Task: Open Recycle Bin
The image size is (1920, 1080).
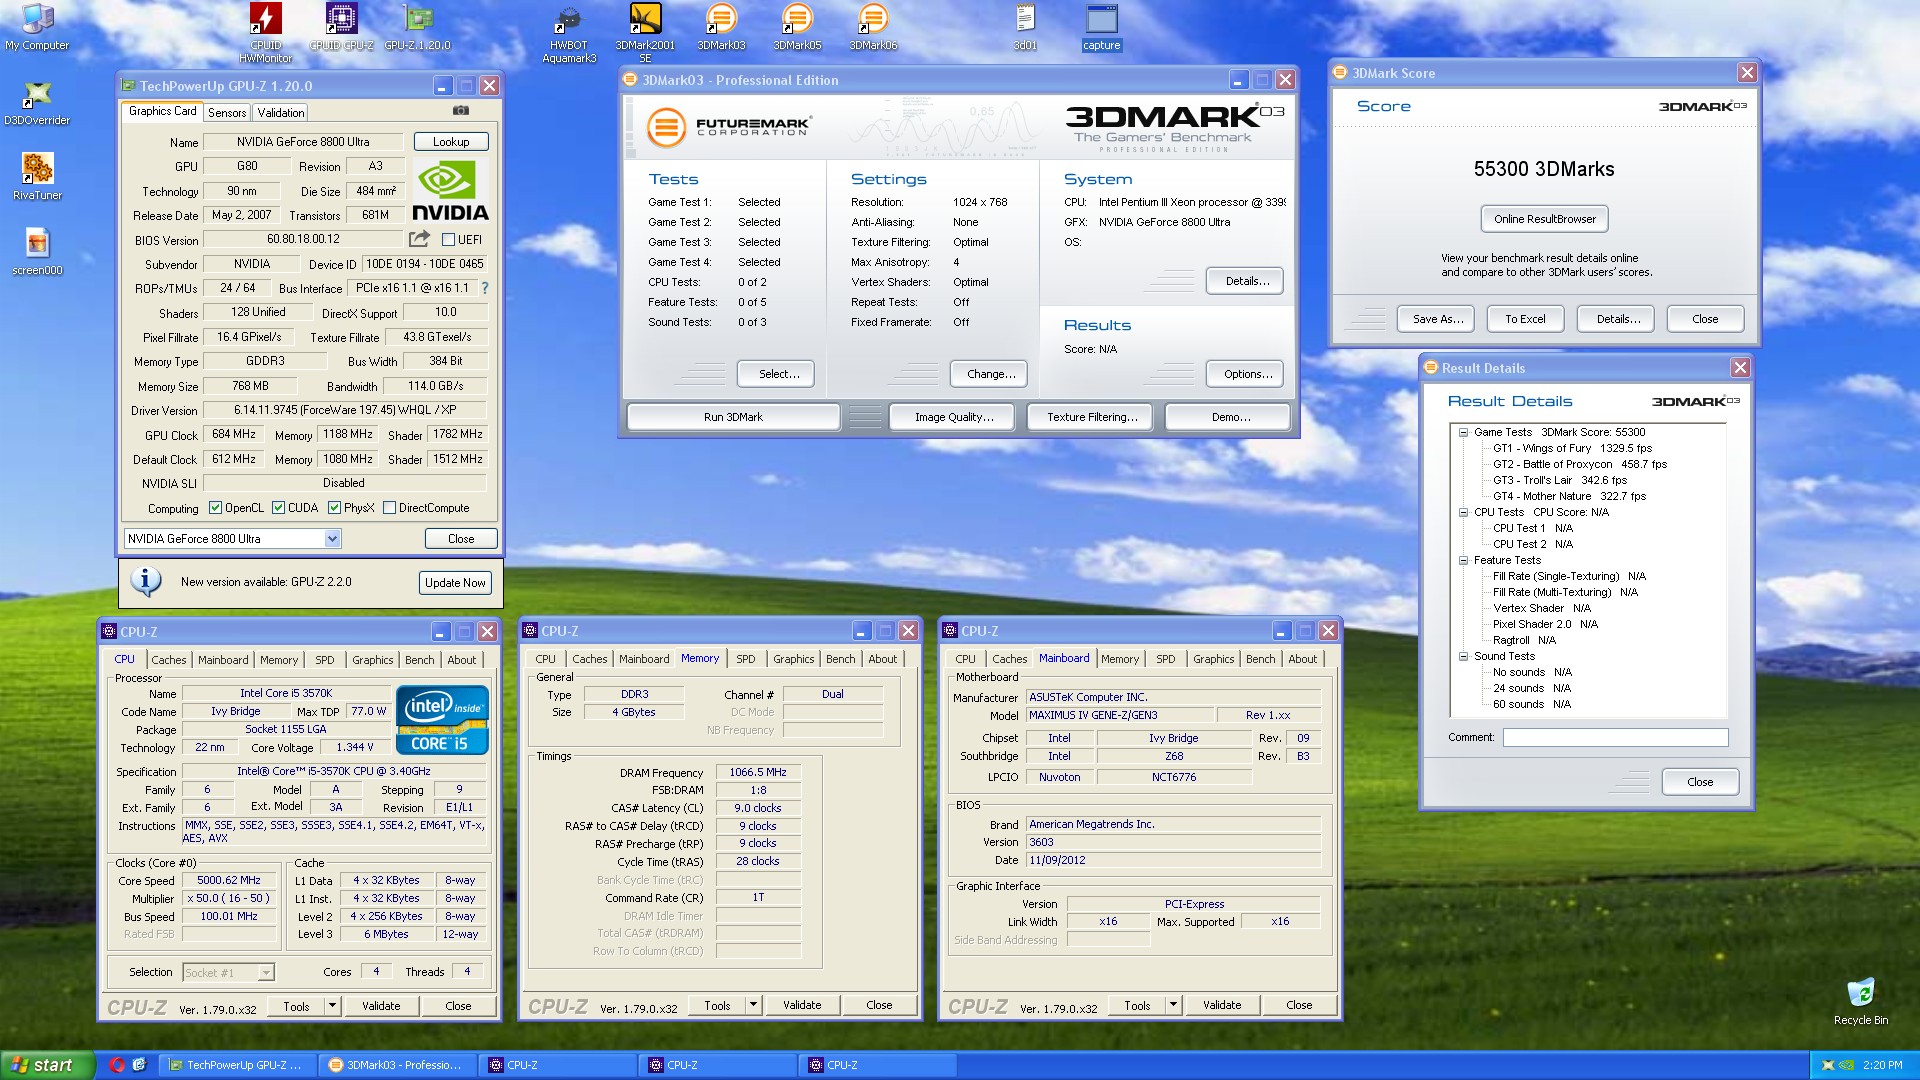Action: (1860, 1001)
